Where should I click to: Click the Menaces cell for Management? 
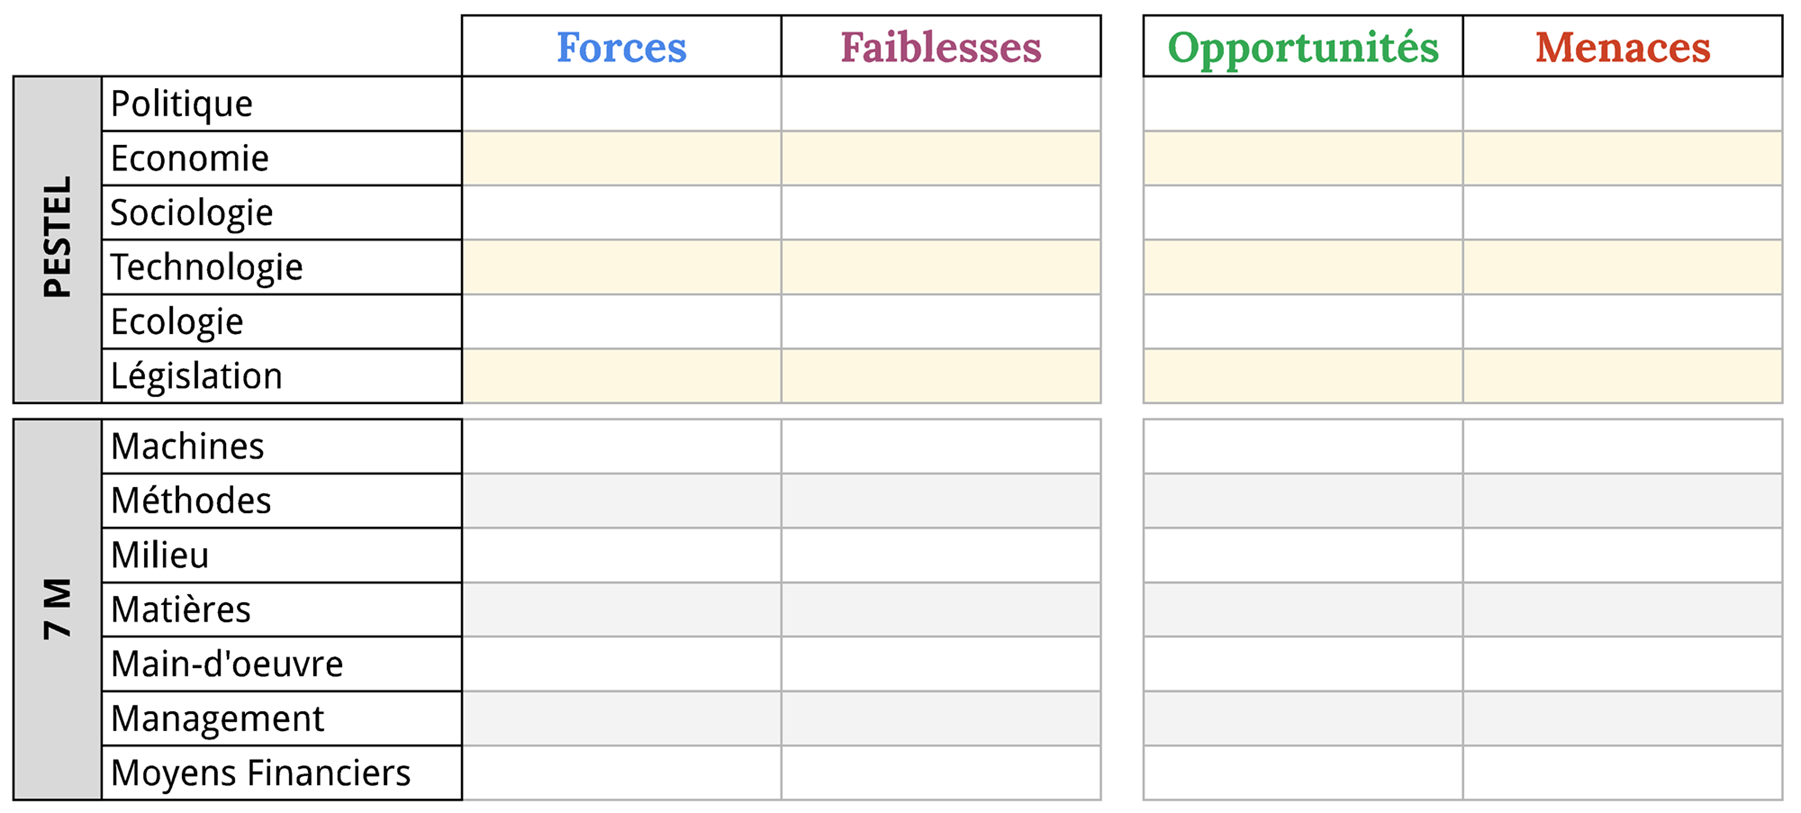(1622, 718)
